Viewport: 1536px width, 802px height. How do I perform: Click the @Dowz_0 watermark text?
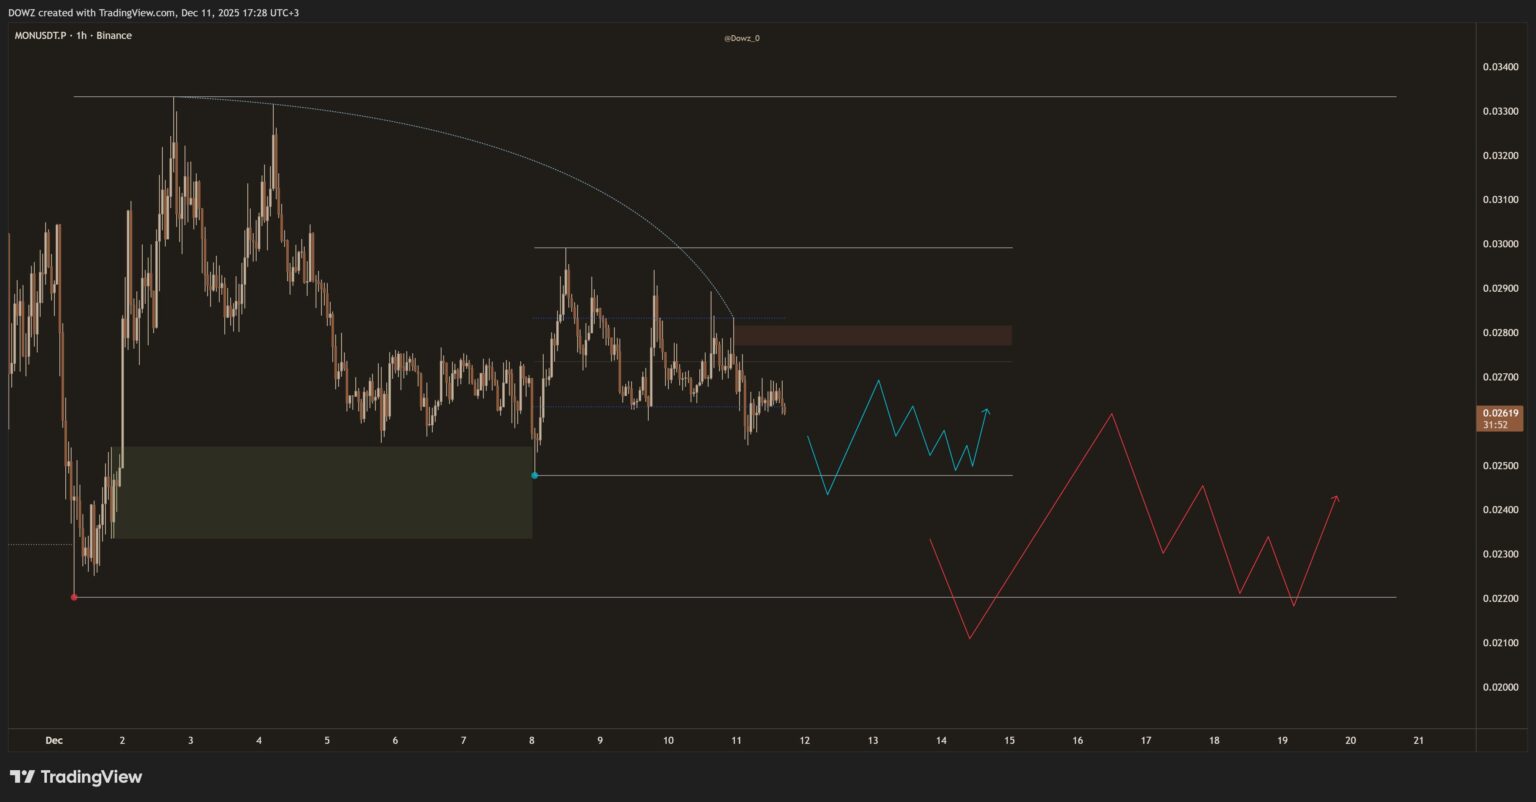[741, 38]
